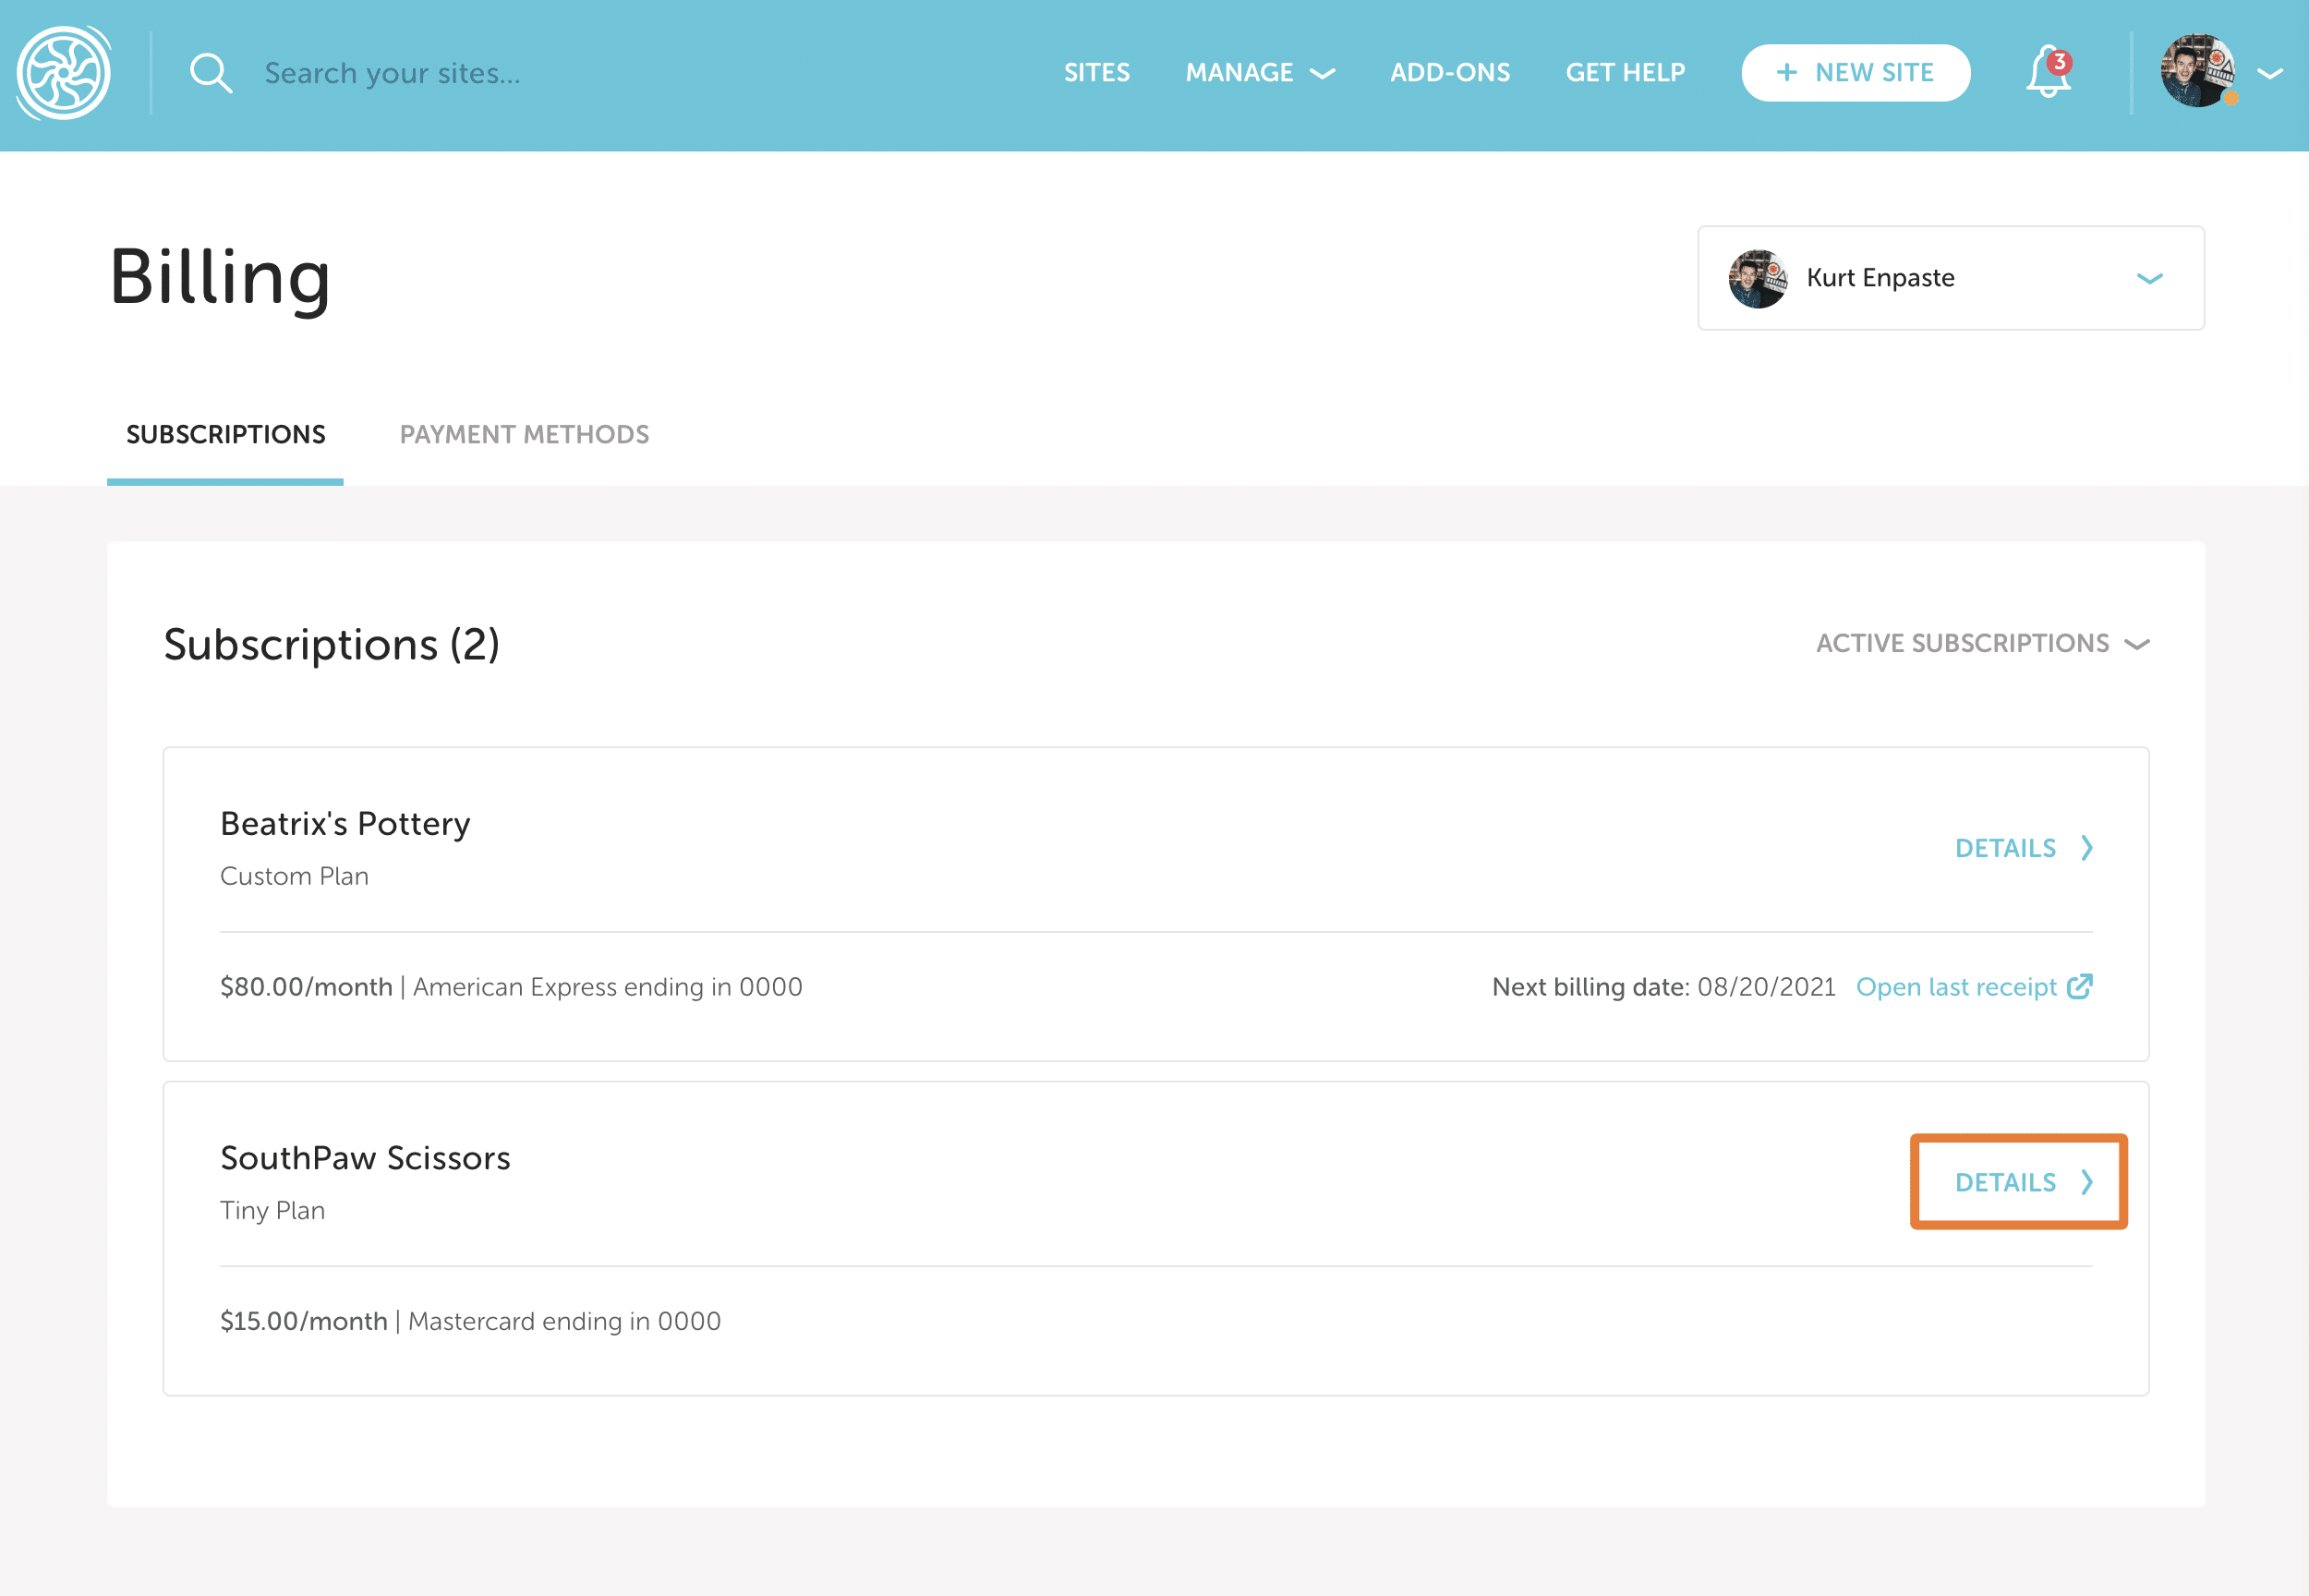Focus the Search your sites field
Image resolution: width=2309 pixels, height=1596 pixels.
point(392,73)
